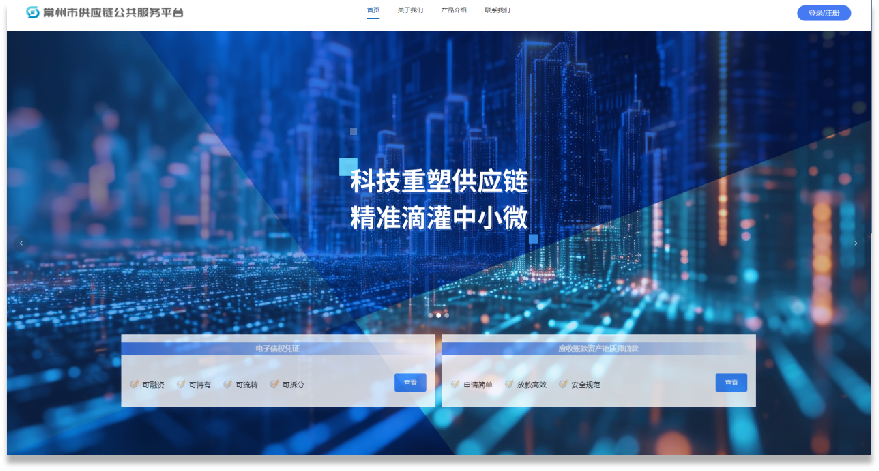Click the checkmark icon beside 放款高效
879x471 pixels.
click(509, 384)
